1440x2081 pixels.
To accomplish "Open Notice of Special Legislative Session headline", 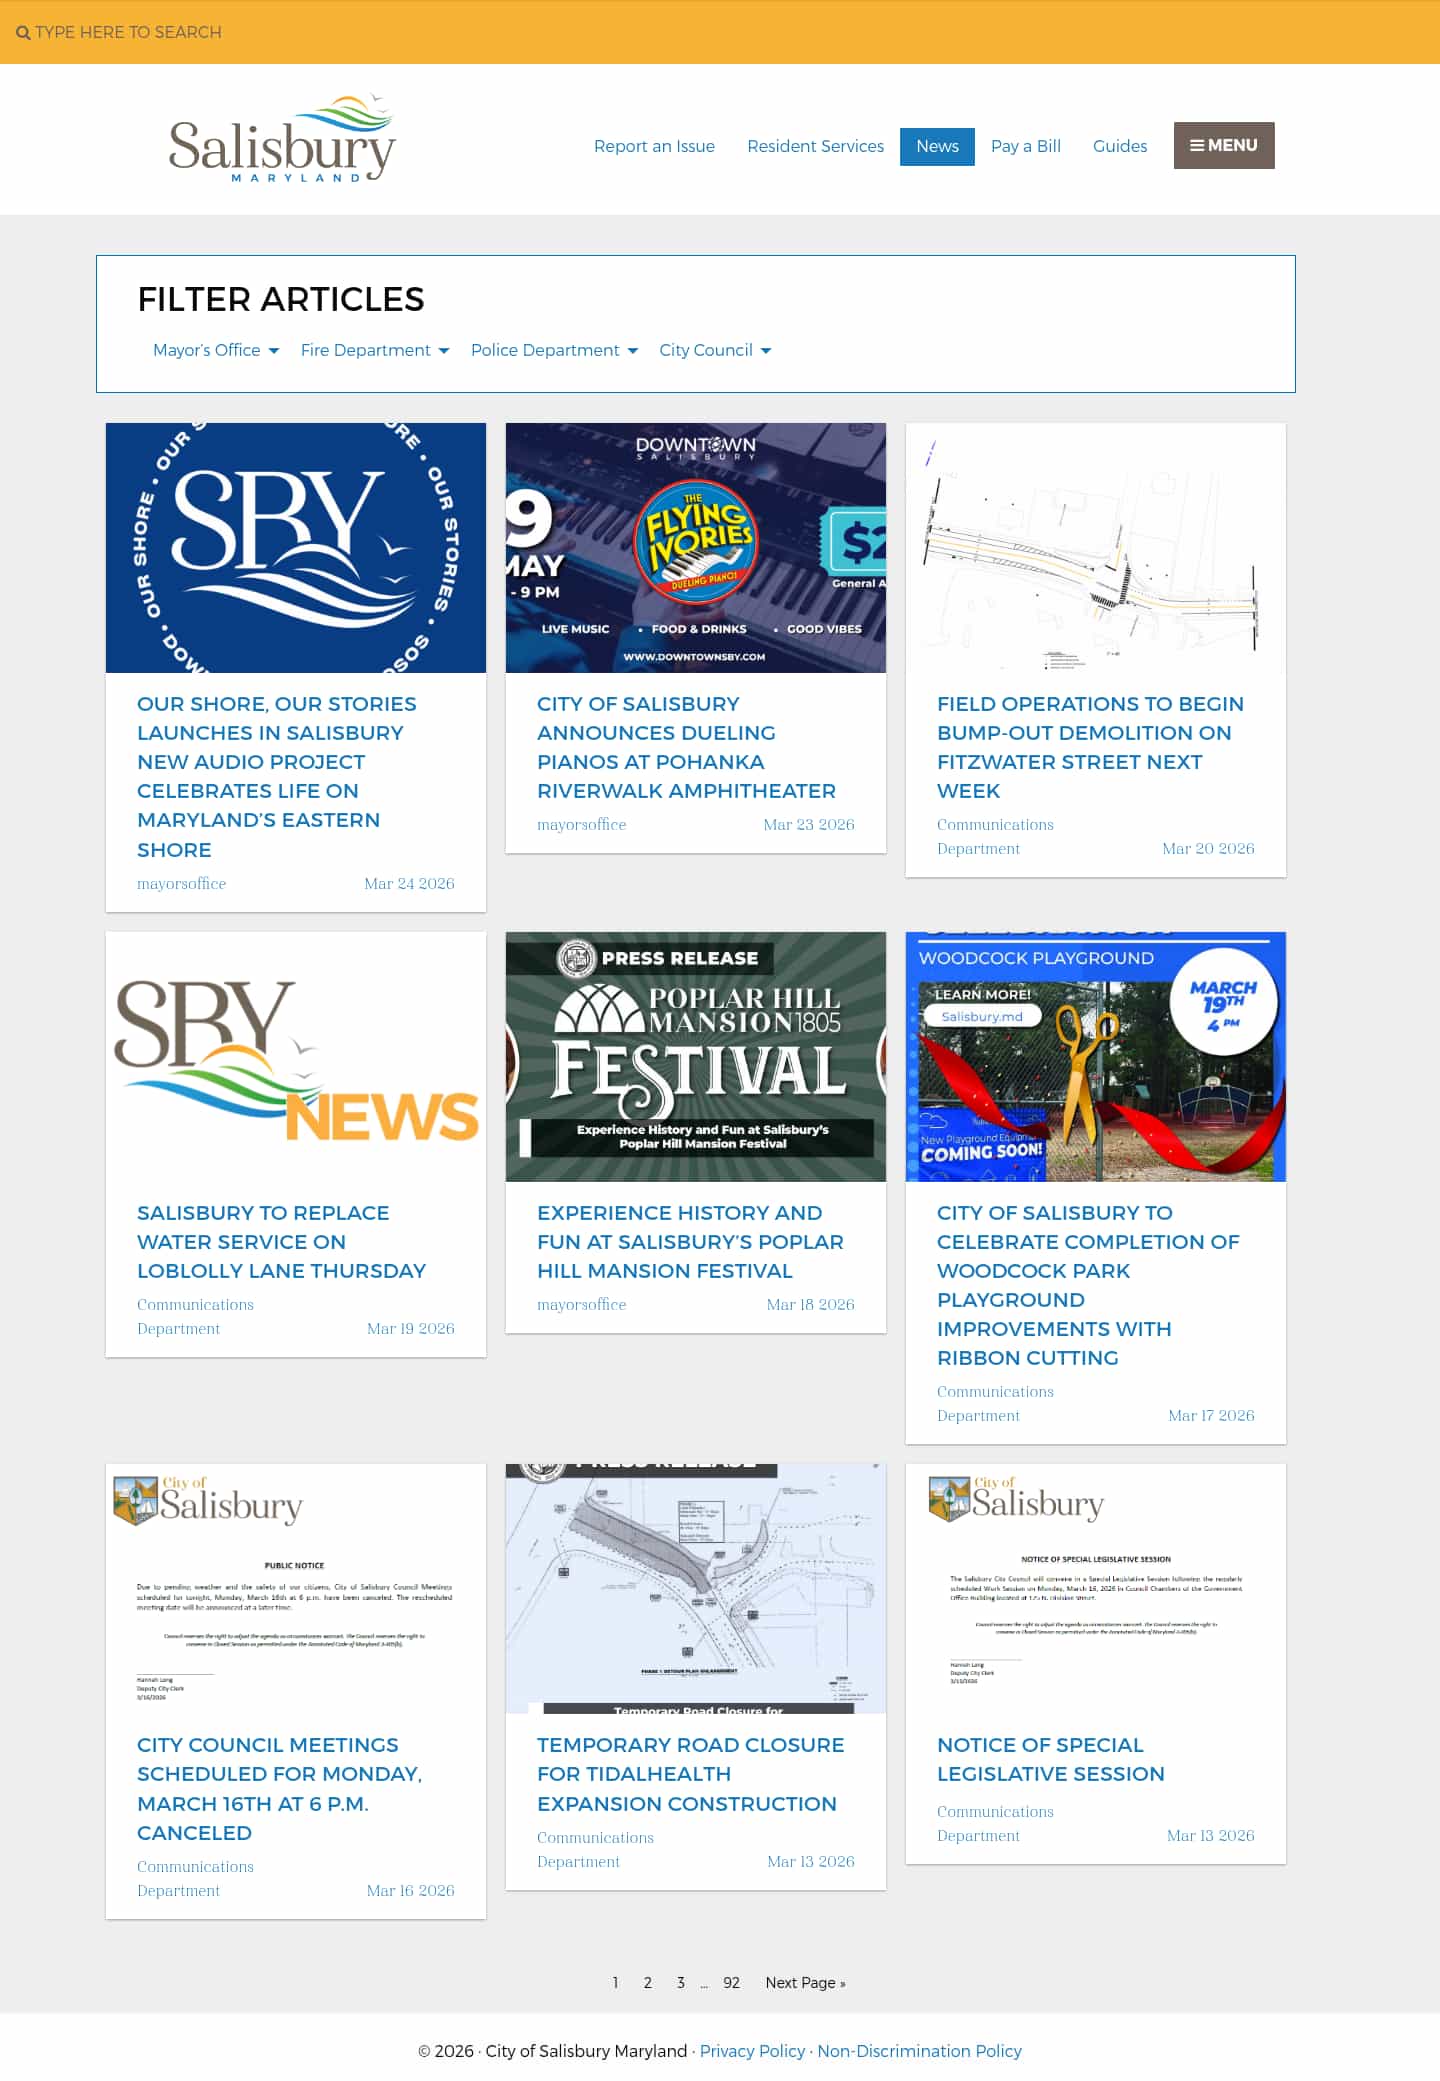I will click(x=1050, y=1759).
